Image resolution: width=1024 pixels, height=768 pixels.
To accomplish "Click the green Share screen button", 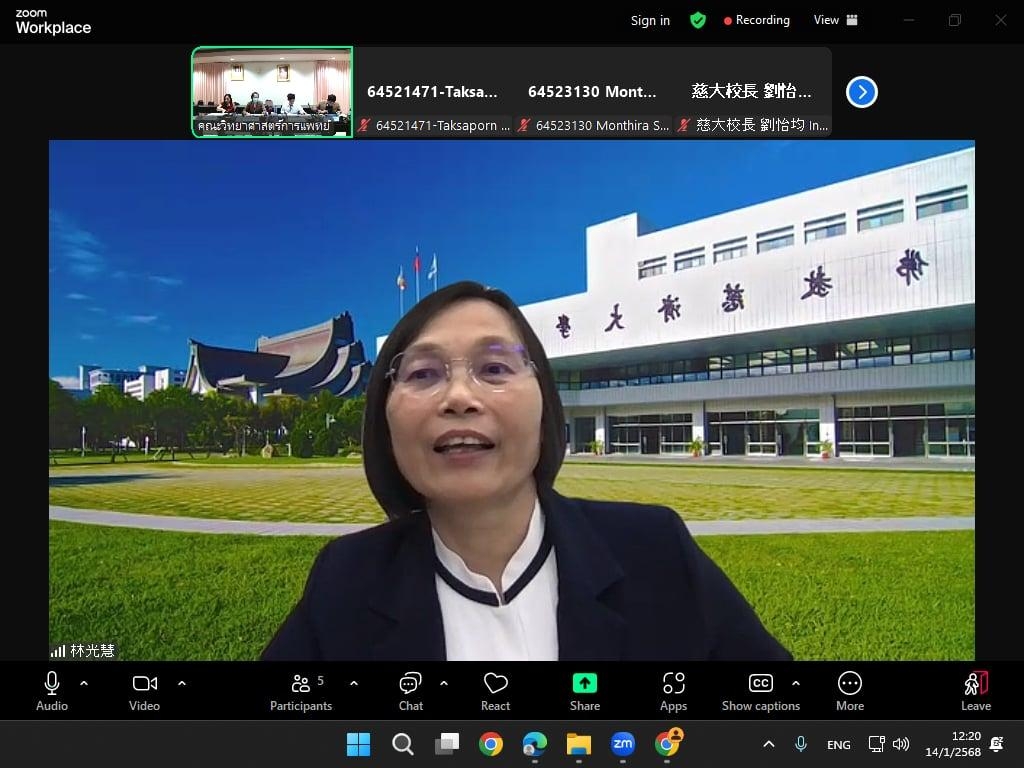I will [584, 691].
